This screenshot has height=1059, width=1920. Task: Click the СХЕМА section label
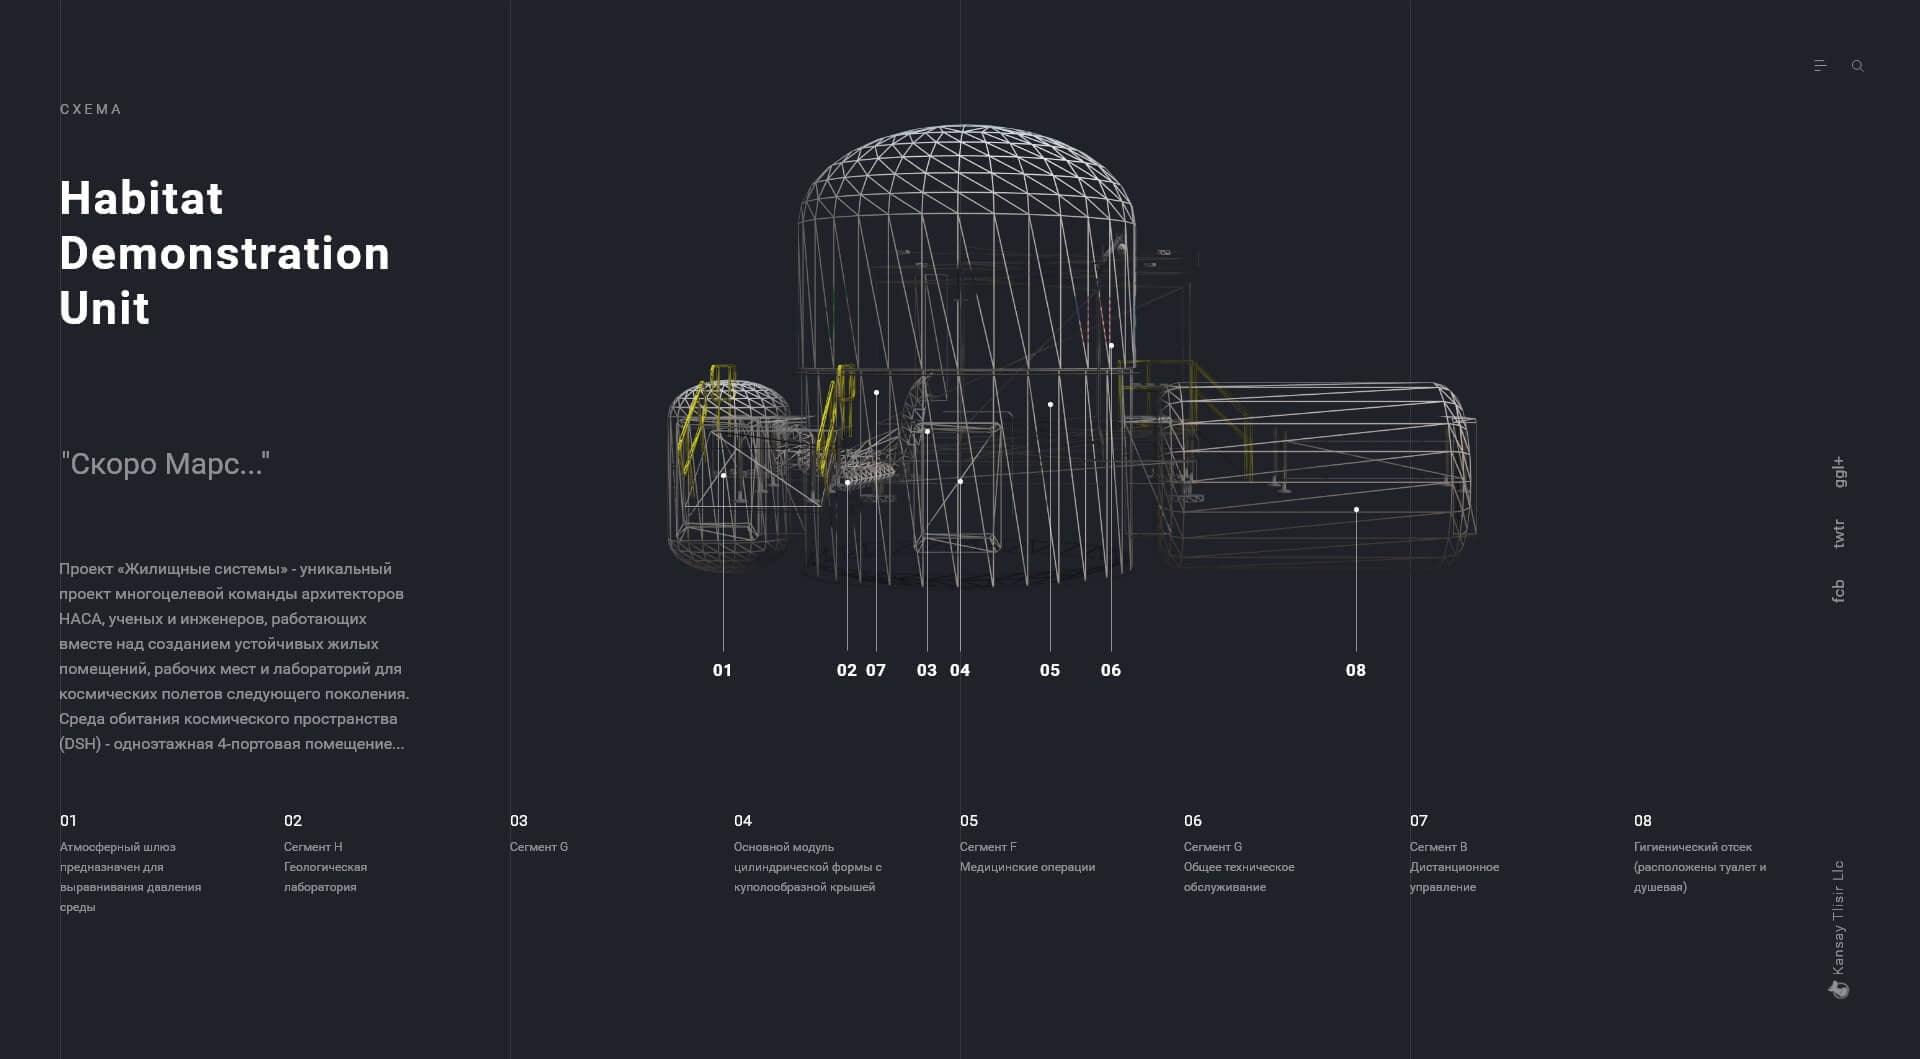pos(91,109)
